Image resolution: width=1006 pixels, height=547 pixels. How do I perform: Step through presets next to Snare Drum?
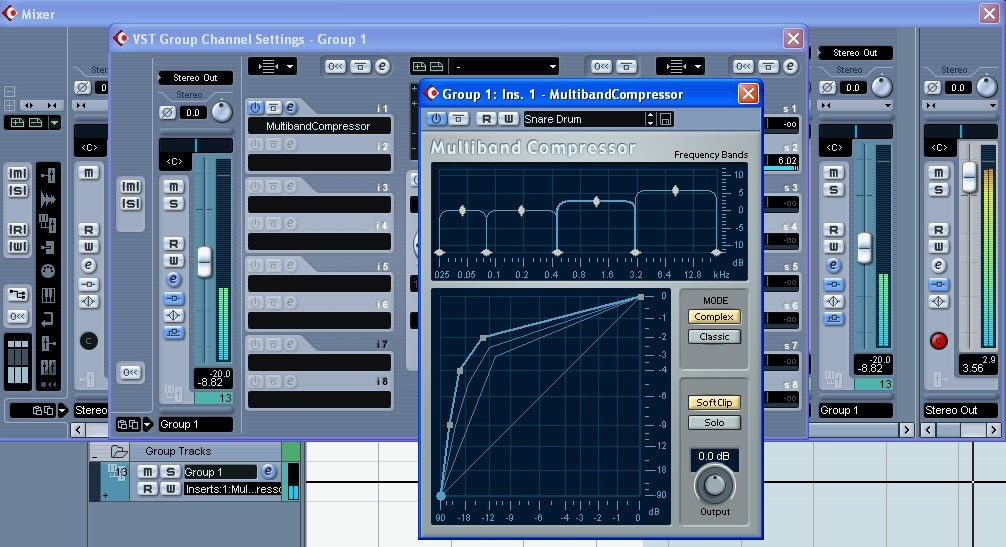tap(651, 119)
